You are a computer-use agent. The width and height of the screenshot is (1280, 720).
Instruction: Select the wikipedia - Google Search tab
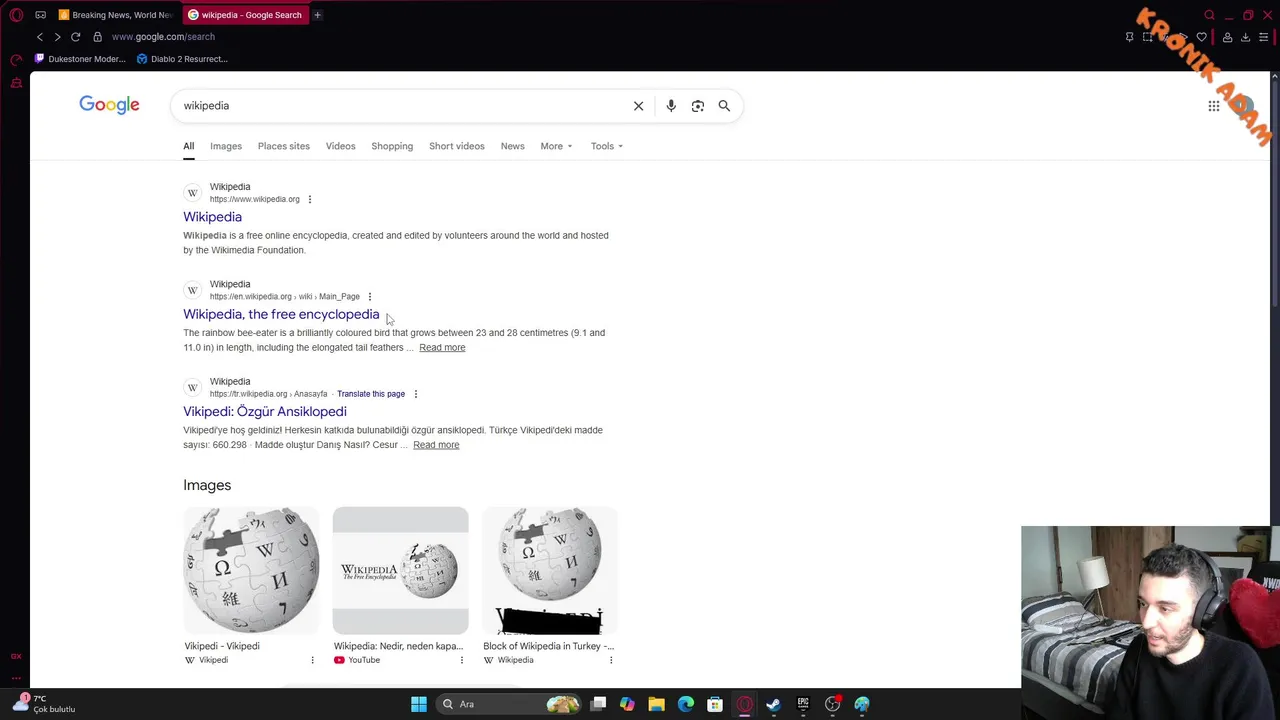(245, 15)
